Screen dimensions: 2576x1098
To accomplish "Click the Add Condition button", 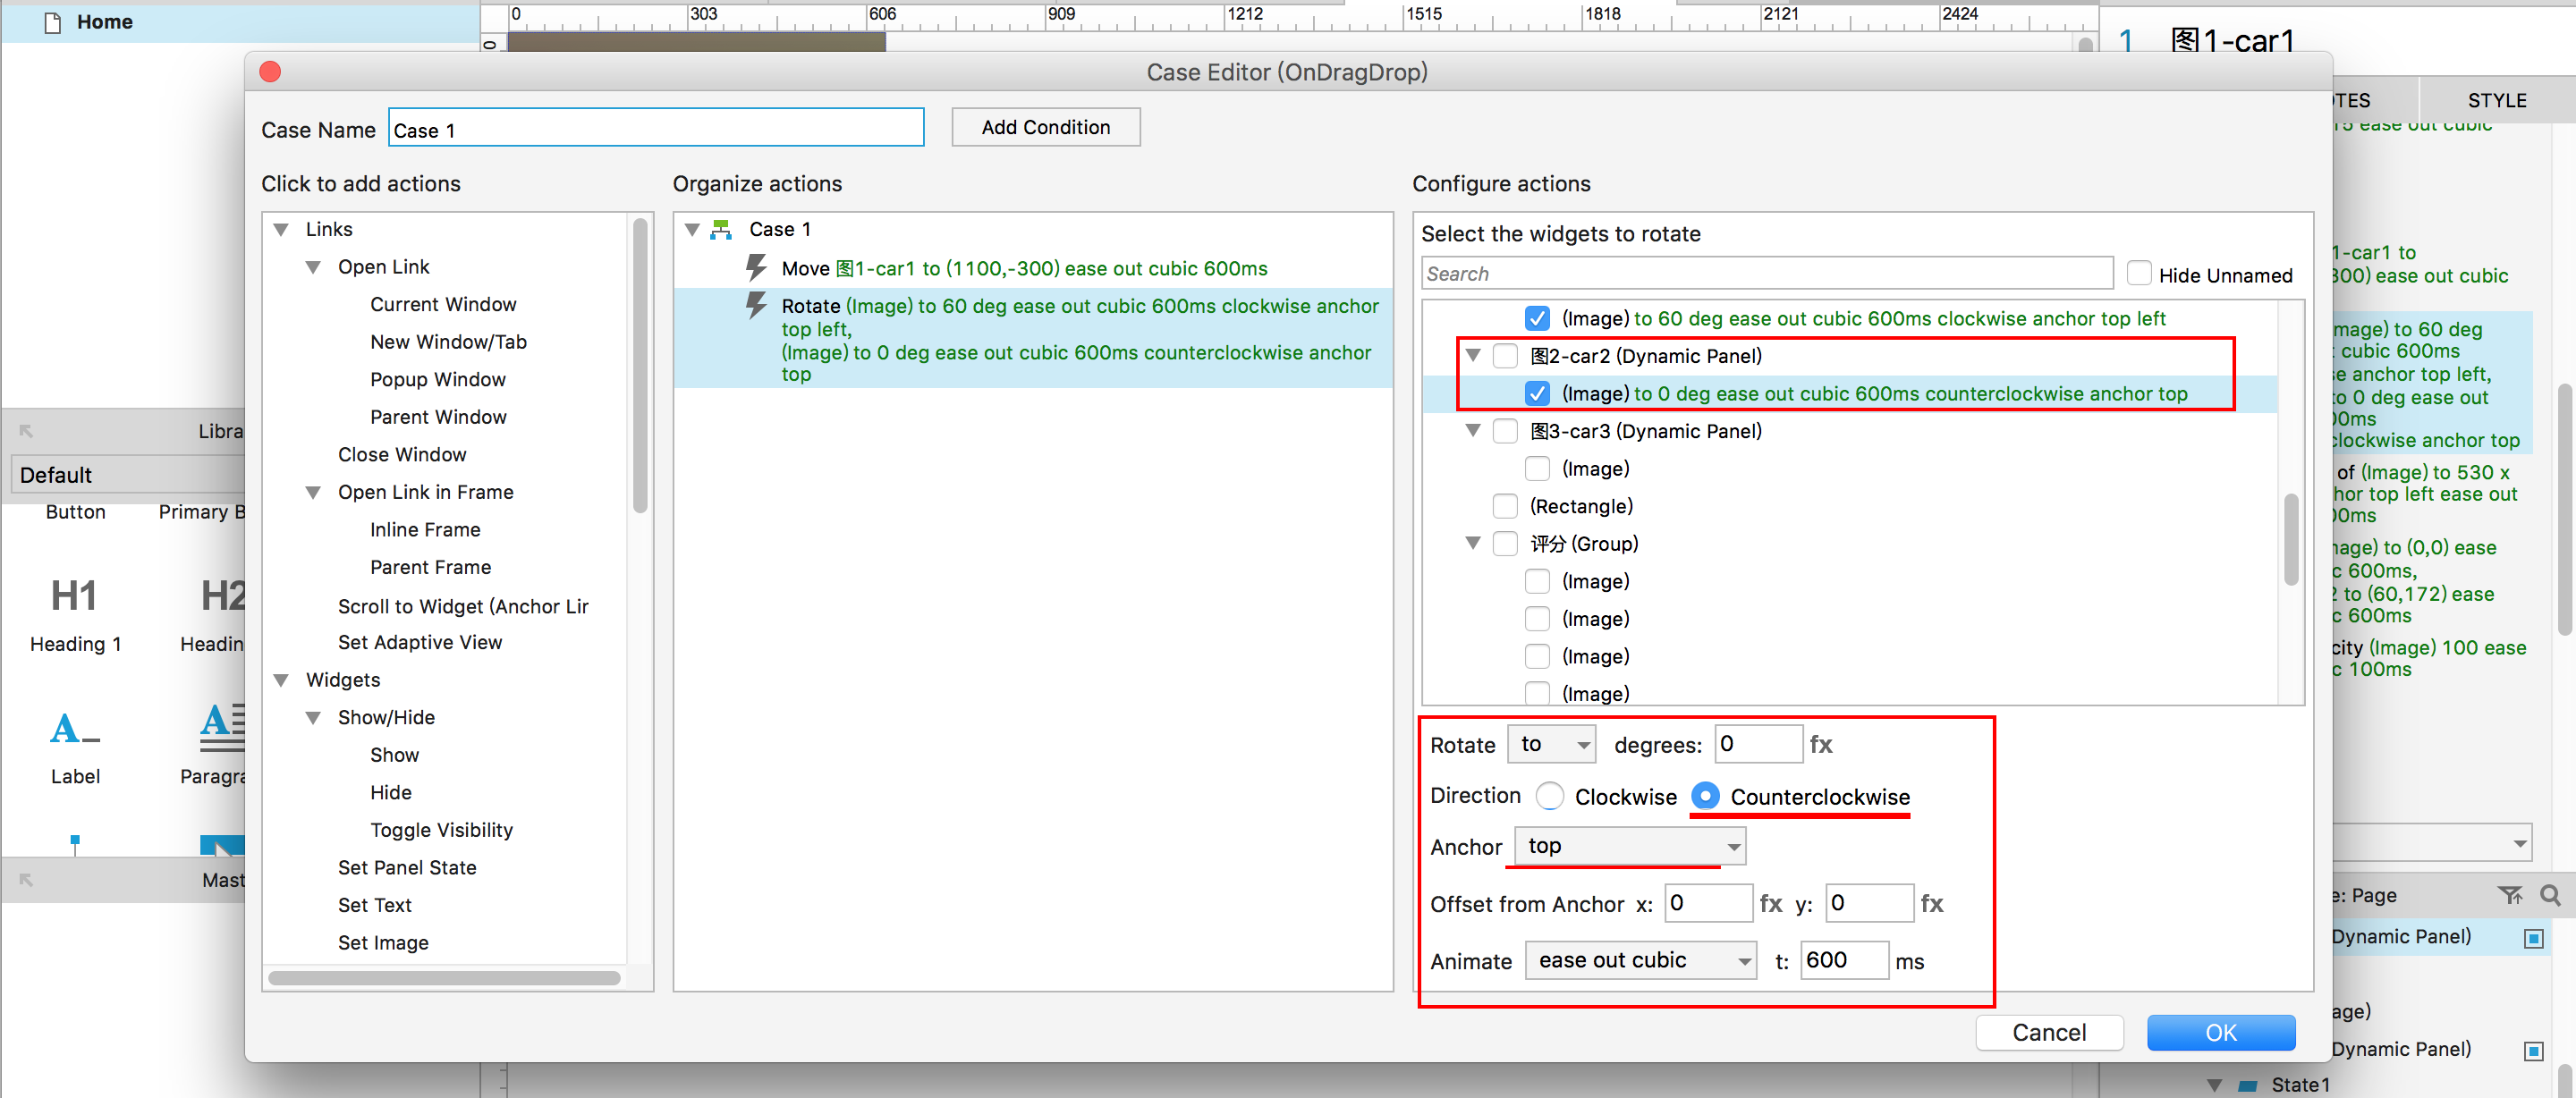I will (1045, 128).
